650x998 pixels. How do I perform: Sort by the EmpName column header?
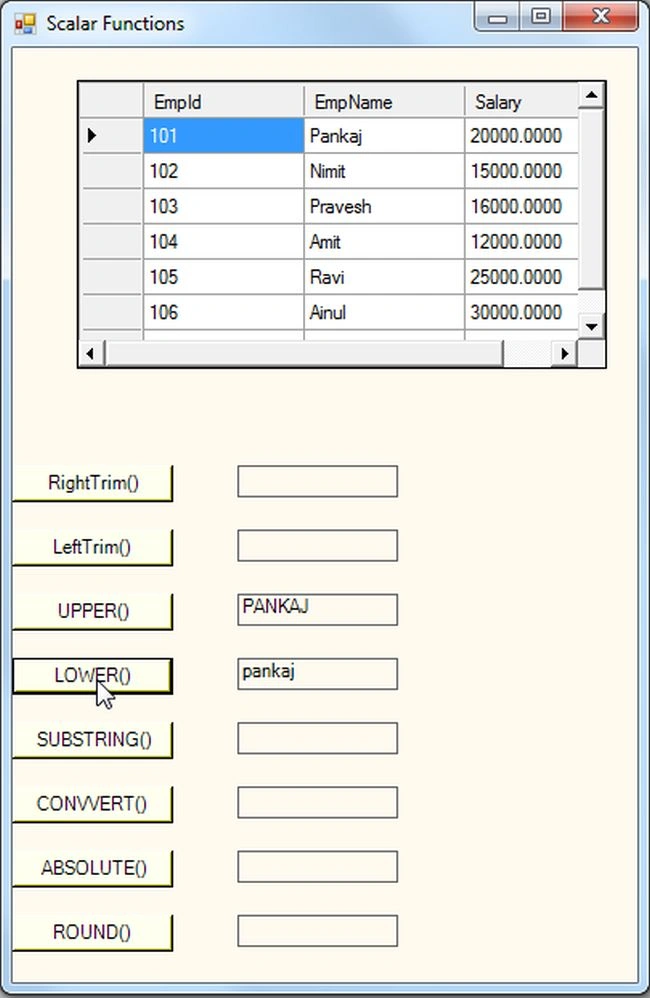[385, 101]
